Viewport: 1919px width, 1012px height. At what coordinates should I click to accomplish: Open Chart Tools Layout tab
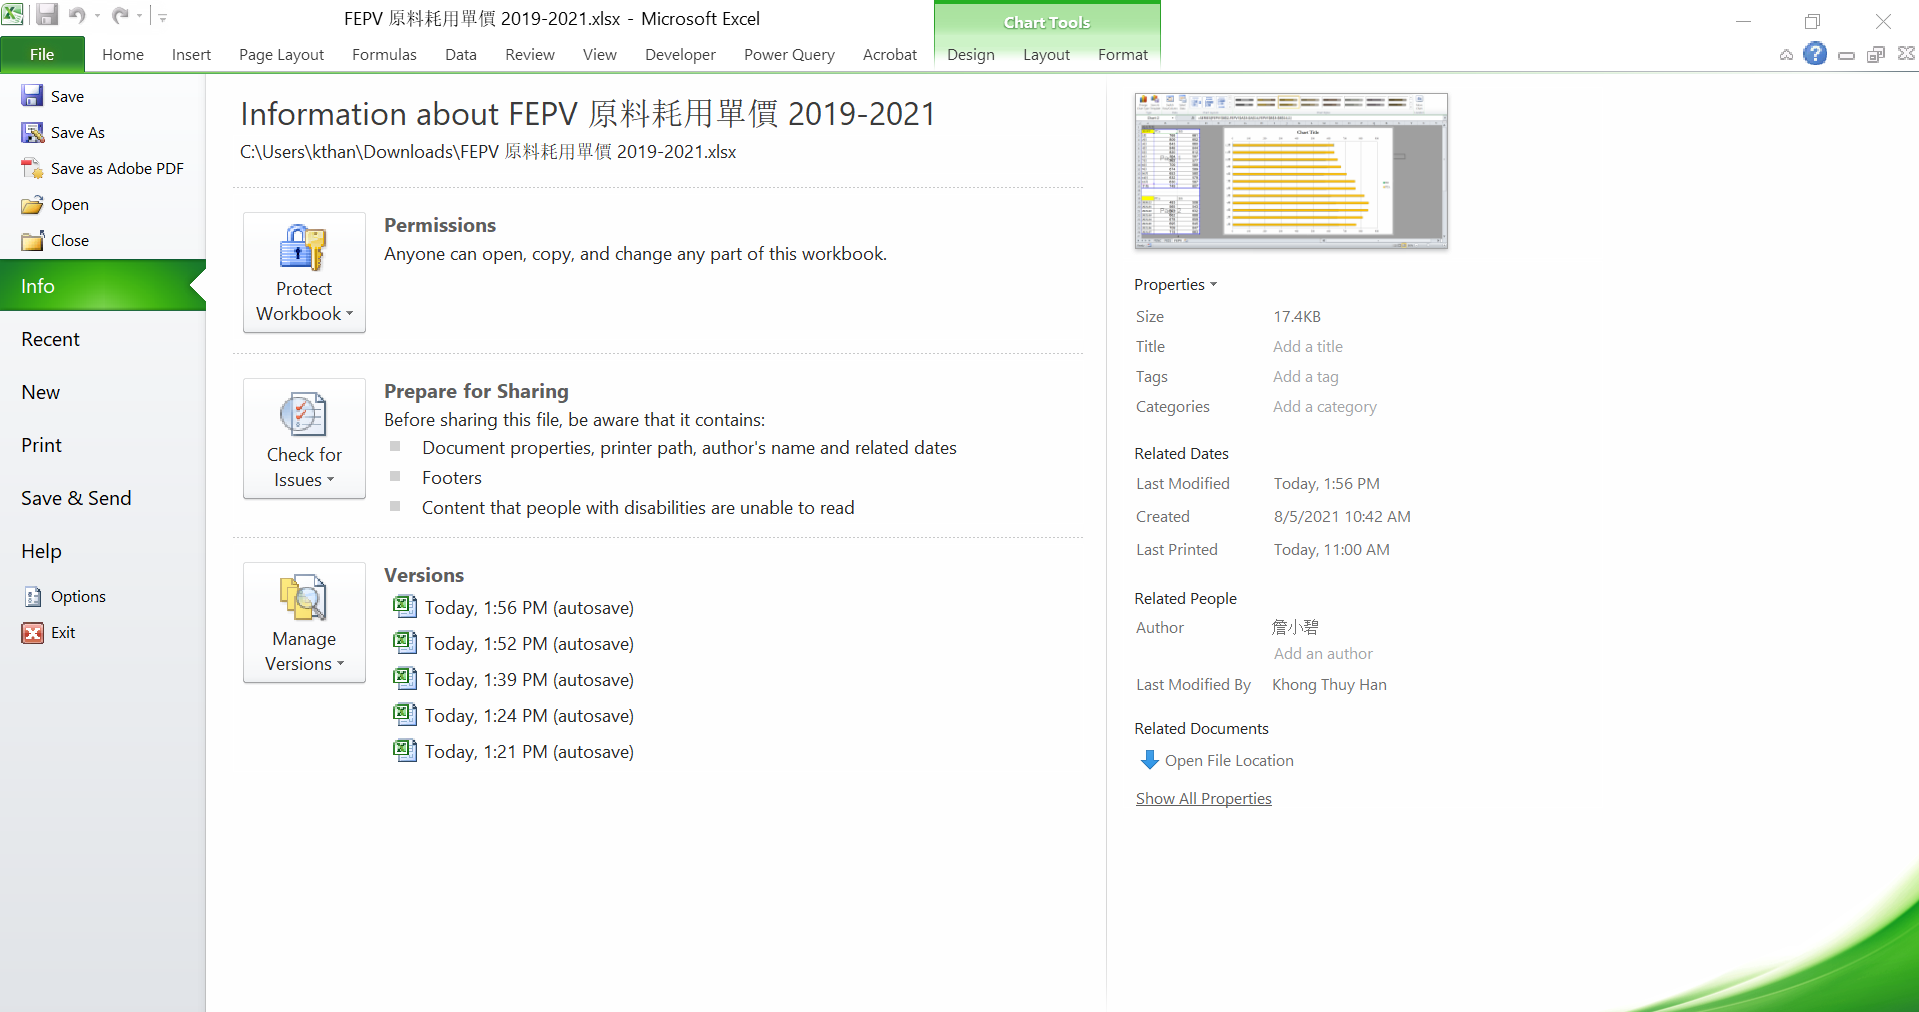coord(1046,54)
